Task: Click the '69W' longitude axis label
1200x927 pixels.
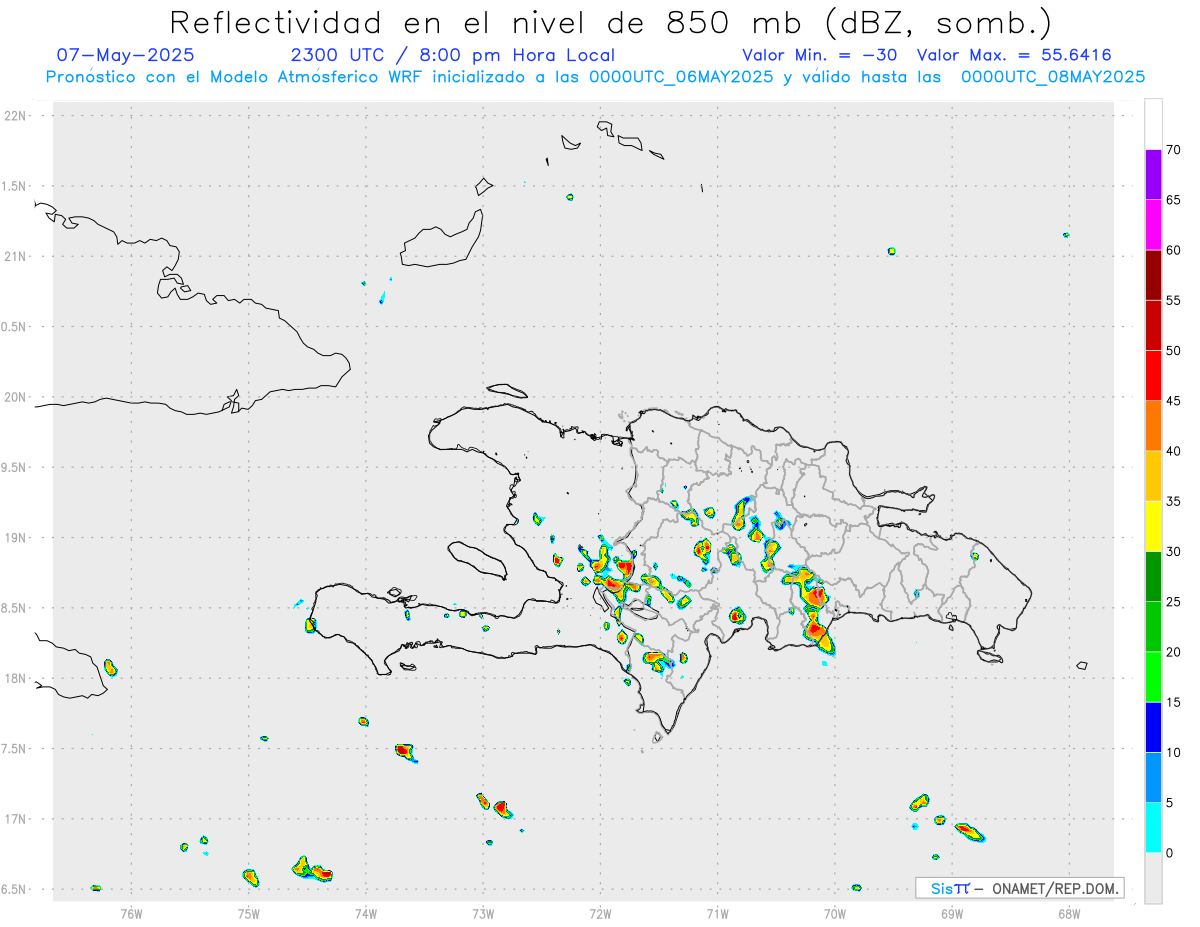Action: pos(951,912)
